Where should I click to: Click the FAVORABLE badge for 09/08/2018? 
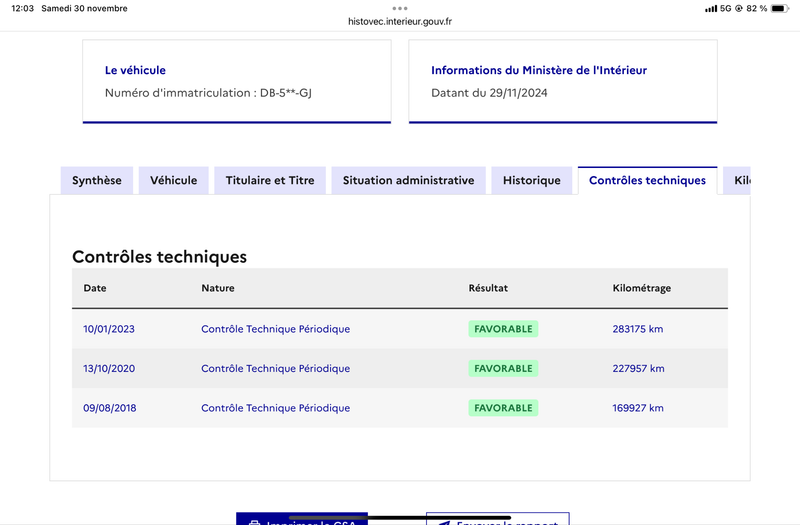pyautogui.click(x=503, y=408)
